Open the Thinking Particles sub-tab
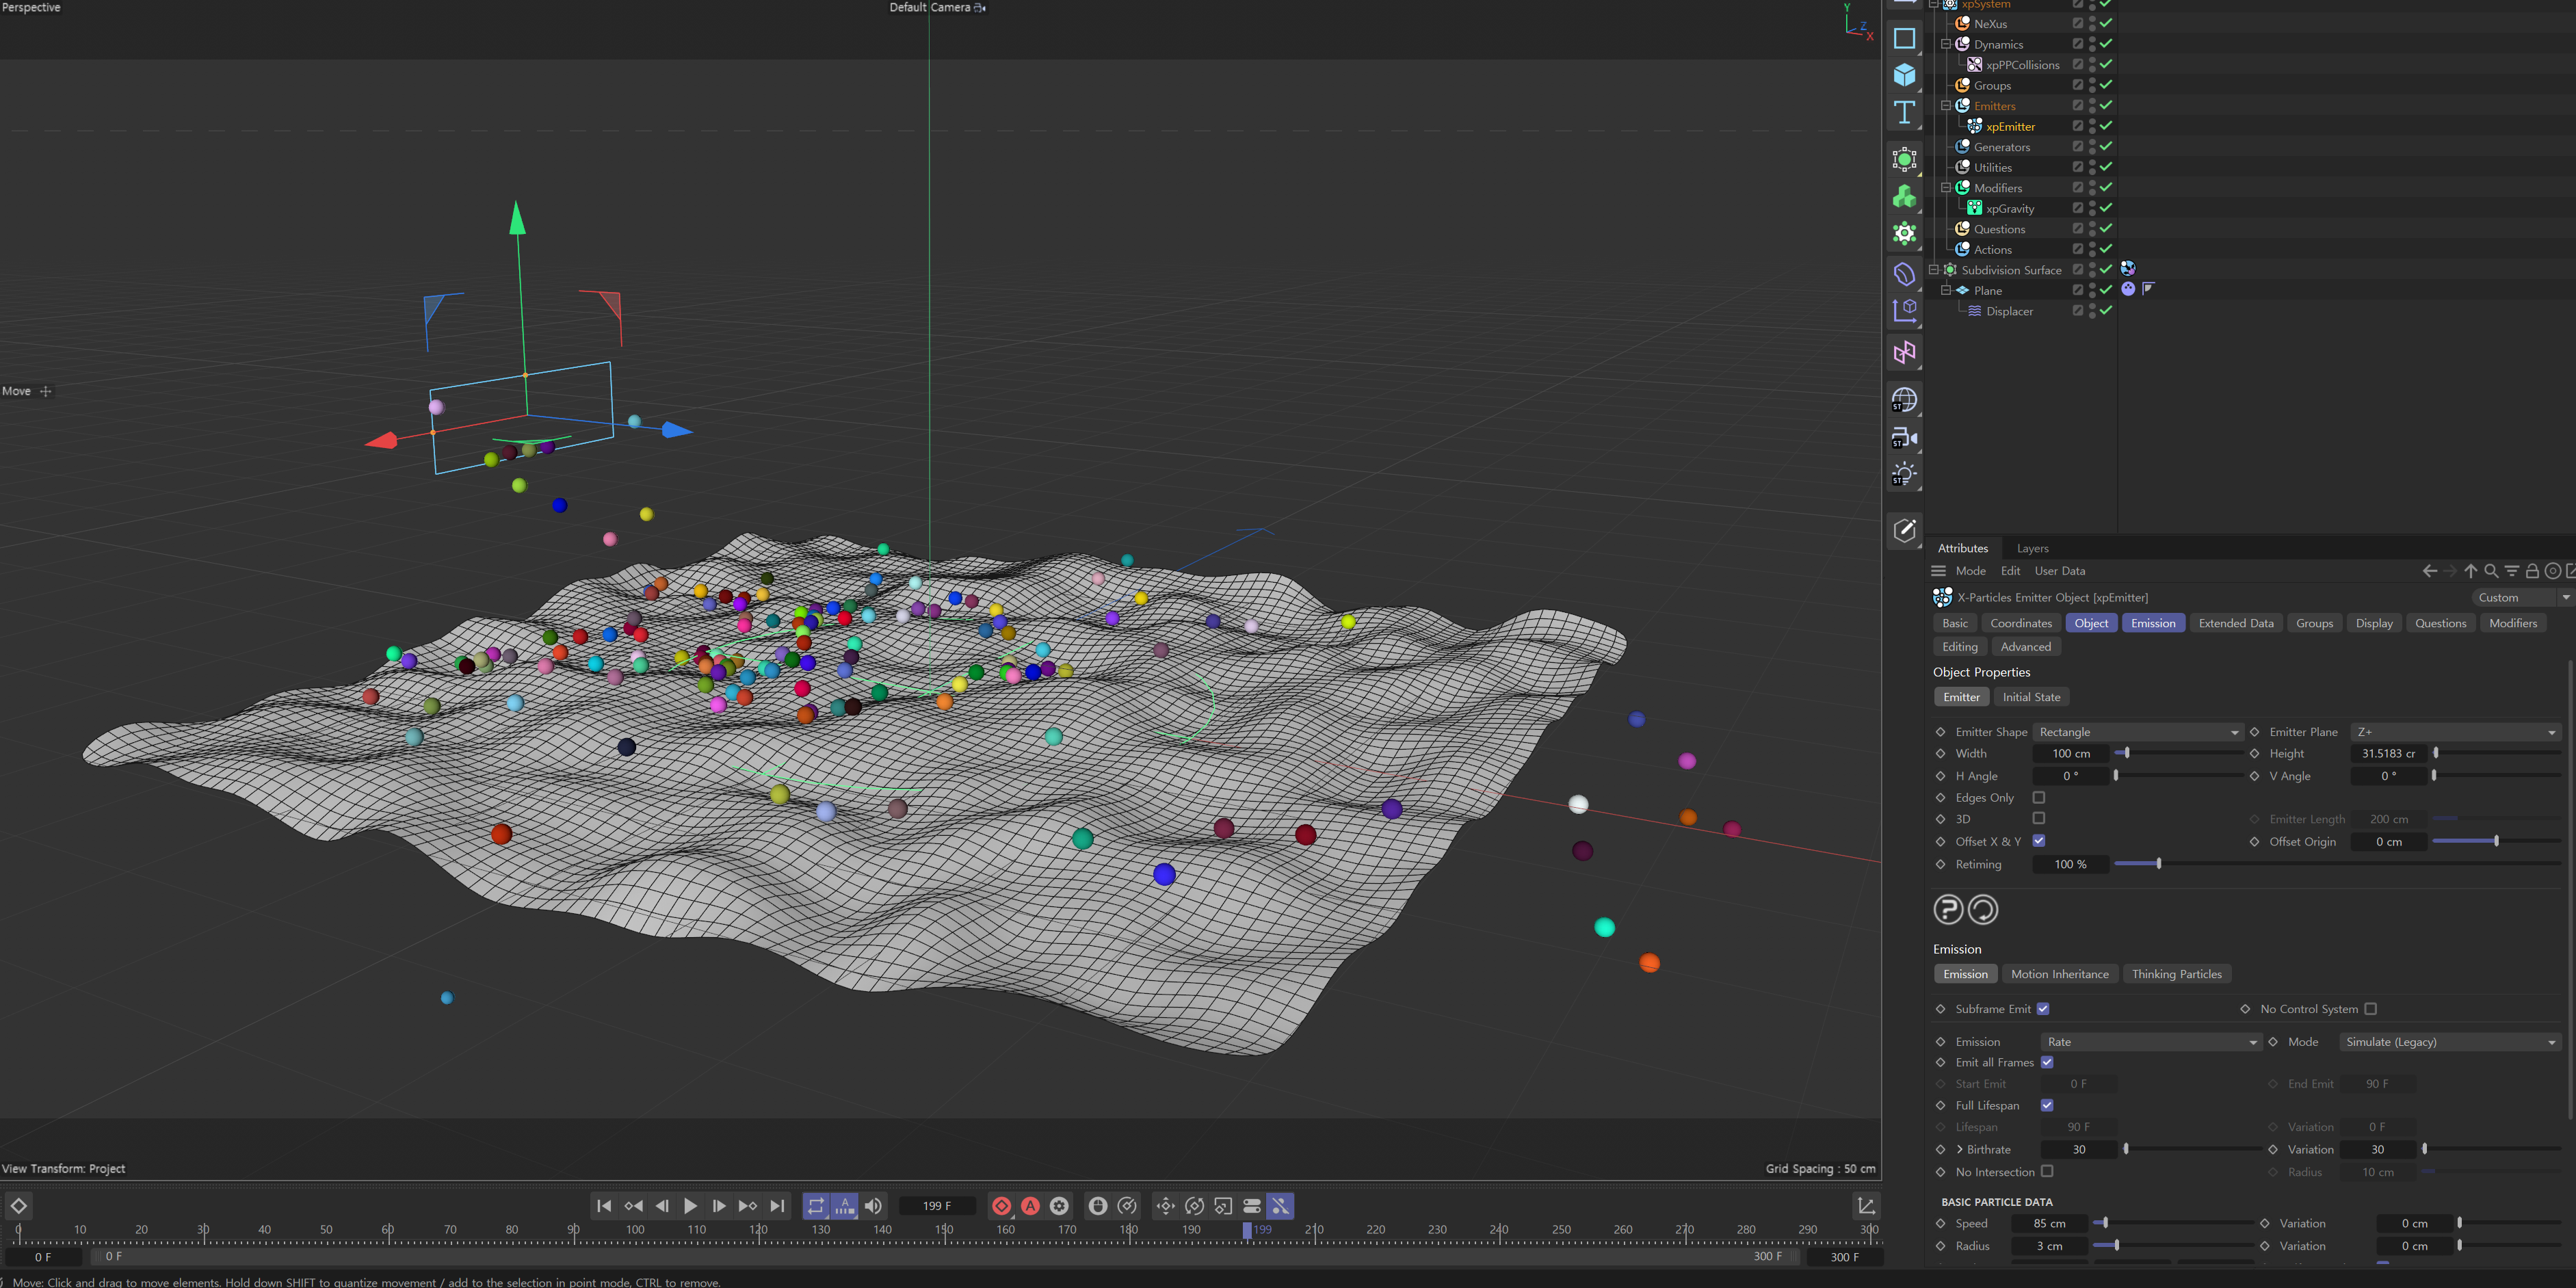This screenshot has width=2576, height=1288. 2176,974
